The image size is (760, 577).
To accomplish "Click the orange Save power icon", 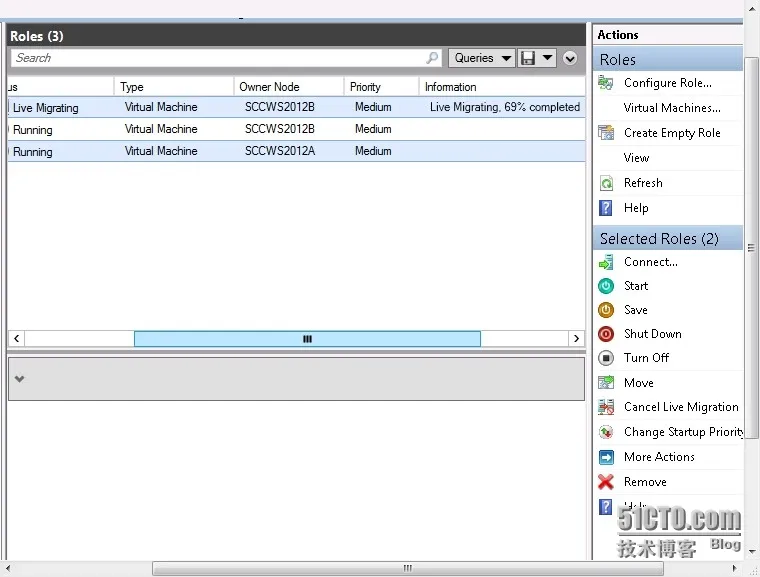I will coord(606,310).
